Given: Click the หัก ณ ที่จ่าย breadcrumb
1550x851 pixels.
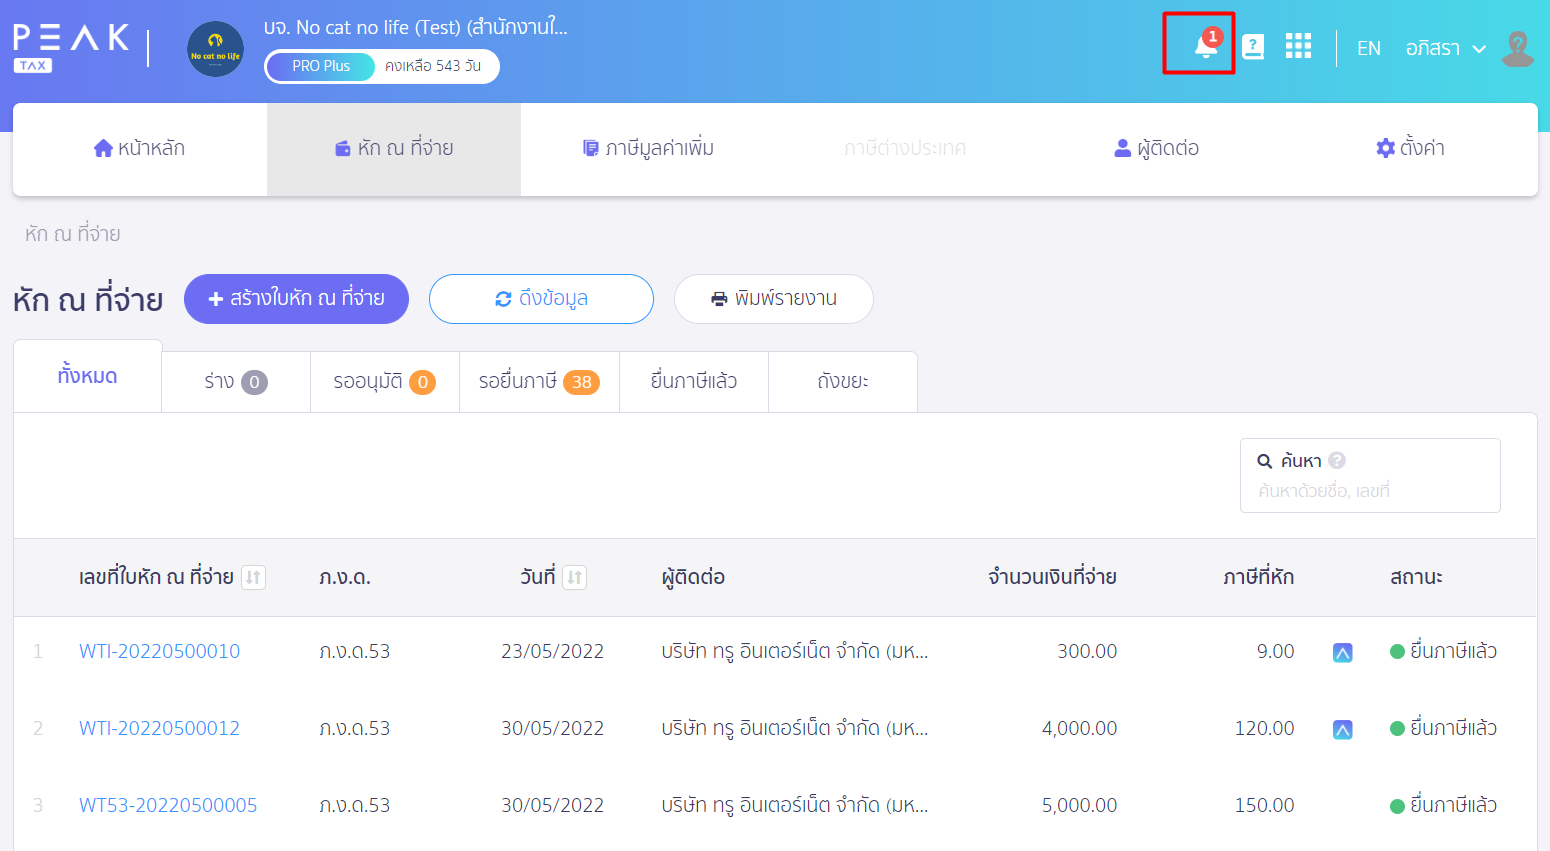Looking at the screenshot, I should [x=72, y=234].
